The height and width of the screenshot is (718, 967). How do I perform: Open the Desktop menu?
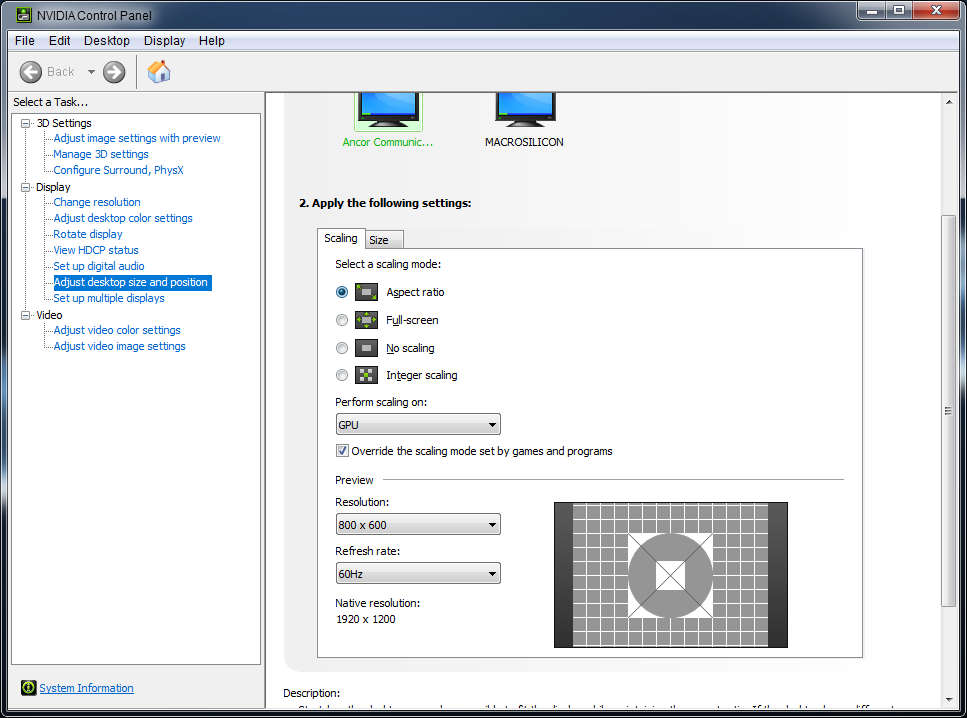[106, 41]
